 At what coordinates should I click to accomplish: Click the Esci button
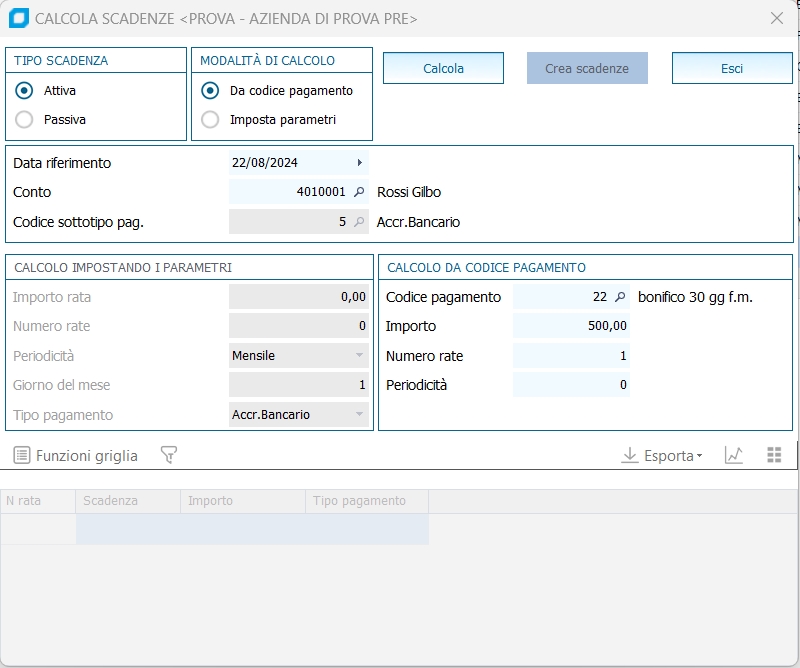coord(732,69)
